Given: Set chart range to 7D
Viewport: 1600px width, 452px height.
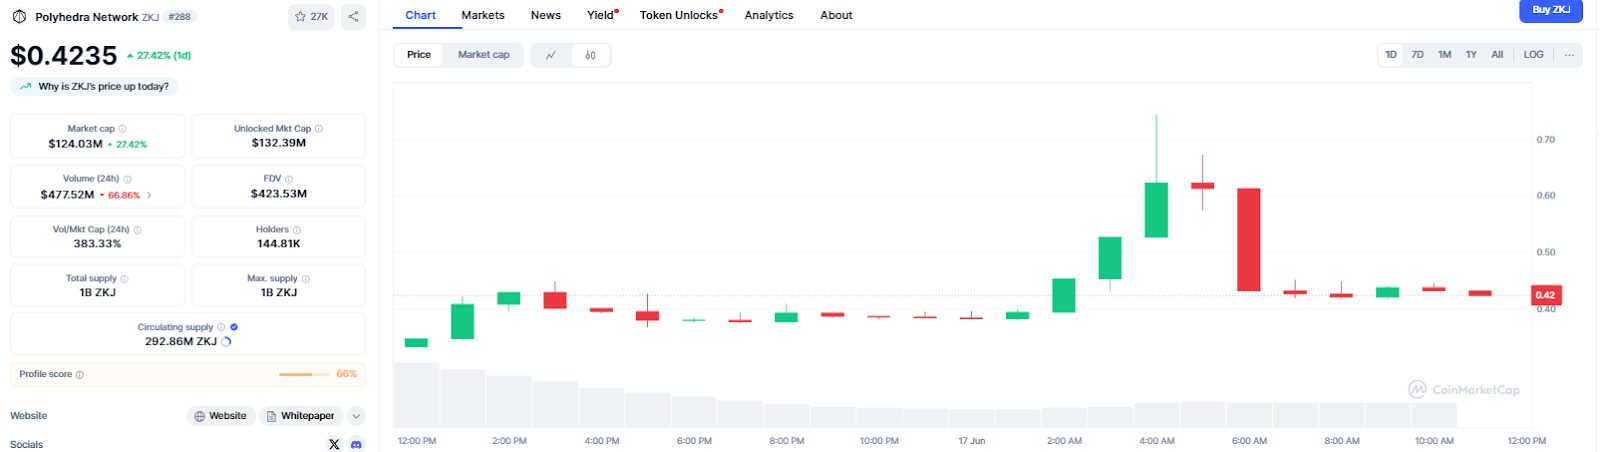Looking at the screenshot, I should 1417,55.
